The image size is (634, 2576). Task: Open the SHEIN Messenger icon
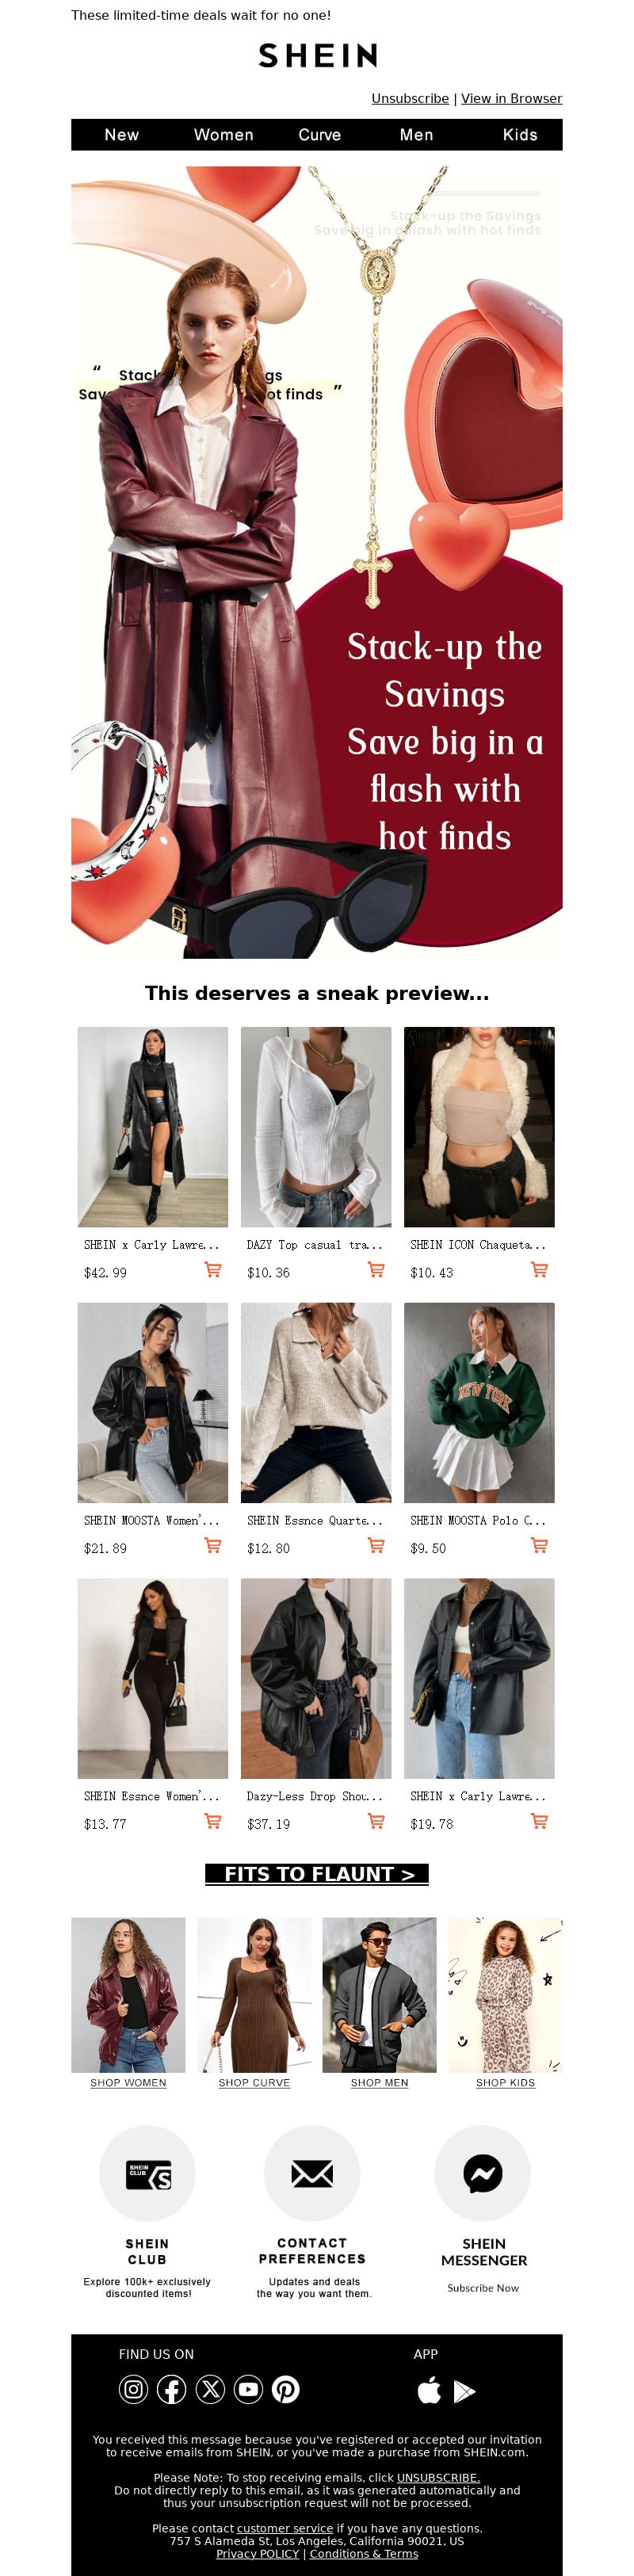pyautogui.click(x=483, y=2173)
